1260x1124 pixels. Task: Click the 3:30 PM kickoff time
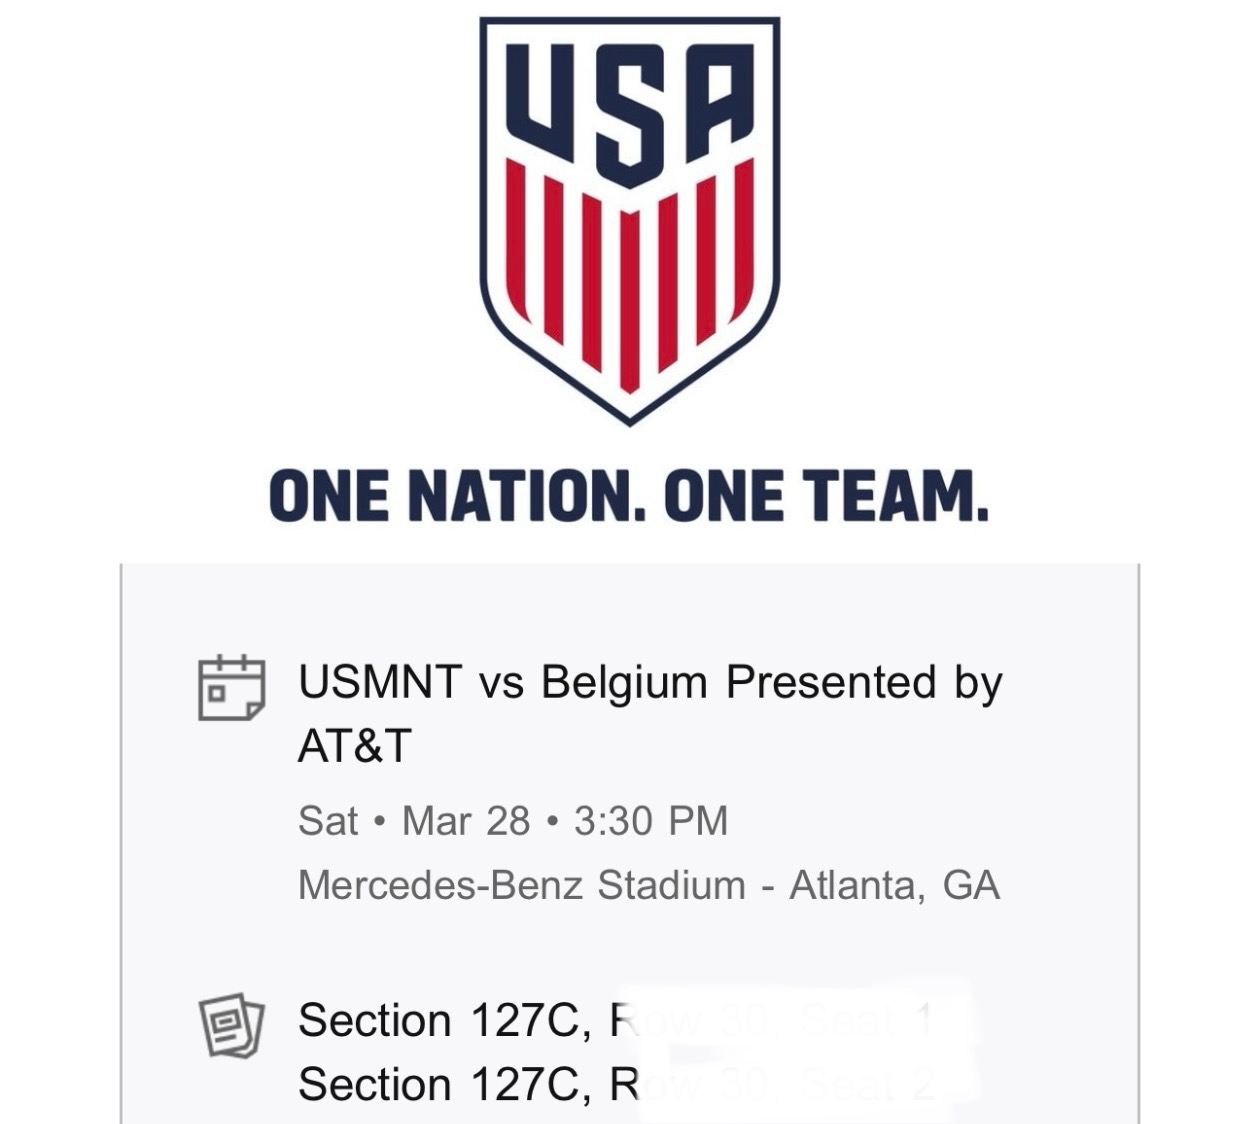[x=651, y=821]
